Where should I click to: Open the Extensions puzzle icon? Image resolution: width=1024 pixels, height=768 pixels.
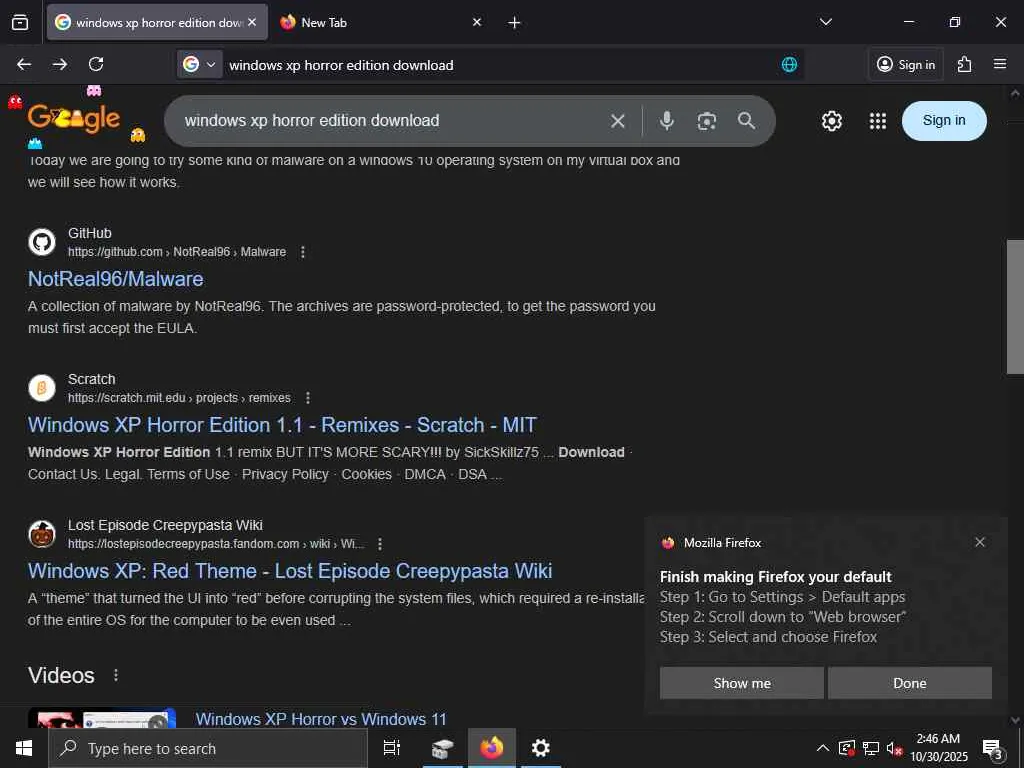coord(965,64)
